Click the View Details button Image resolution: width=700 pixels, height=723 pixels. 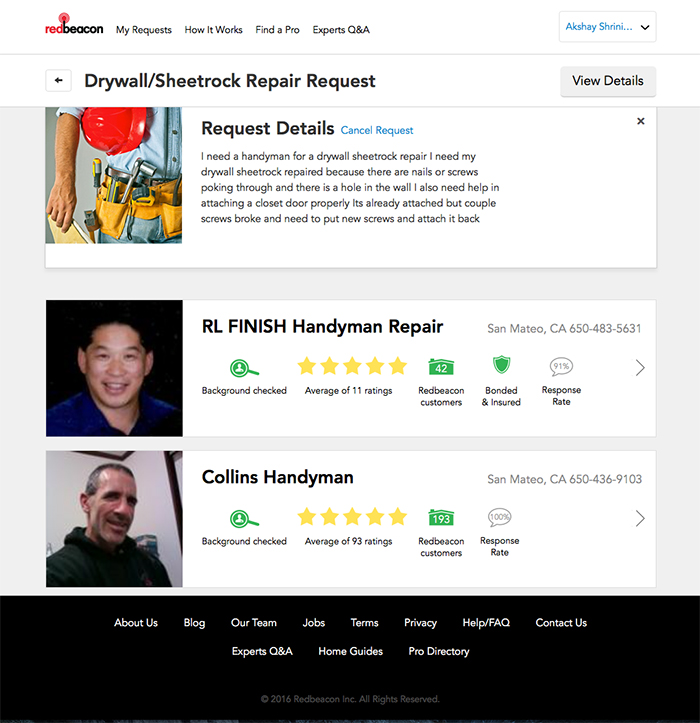click(608, 81)
